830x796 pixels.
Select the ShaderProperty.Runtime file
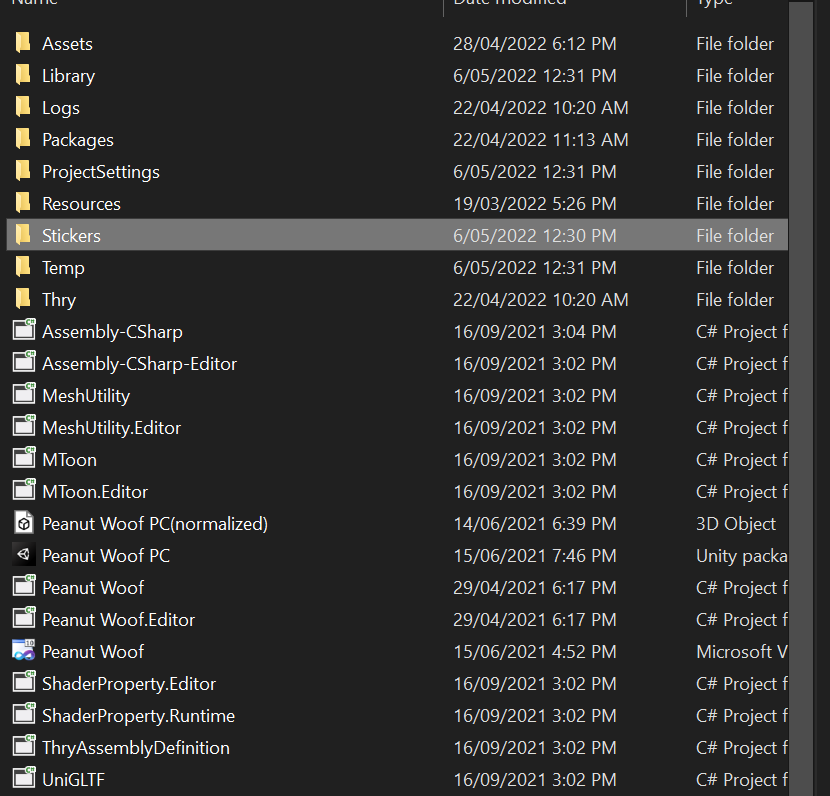click(138, 715)
